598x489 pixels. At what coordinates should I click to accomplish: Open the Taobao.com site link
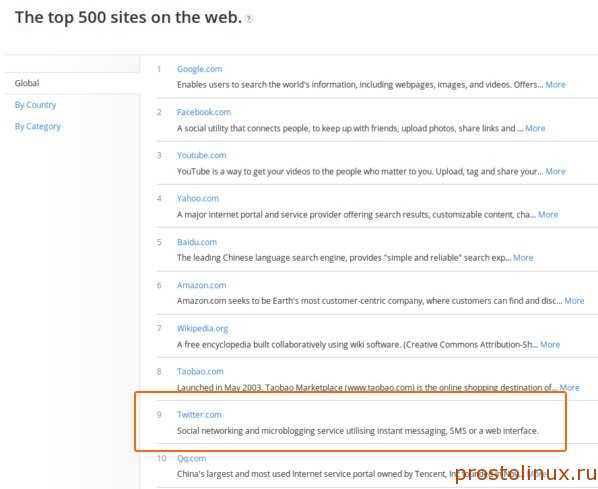pos(200,372)
